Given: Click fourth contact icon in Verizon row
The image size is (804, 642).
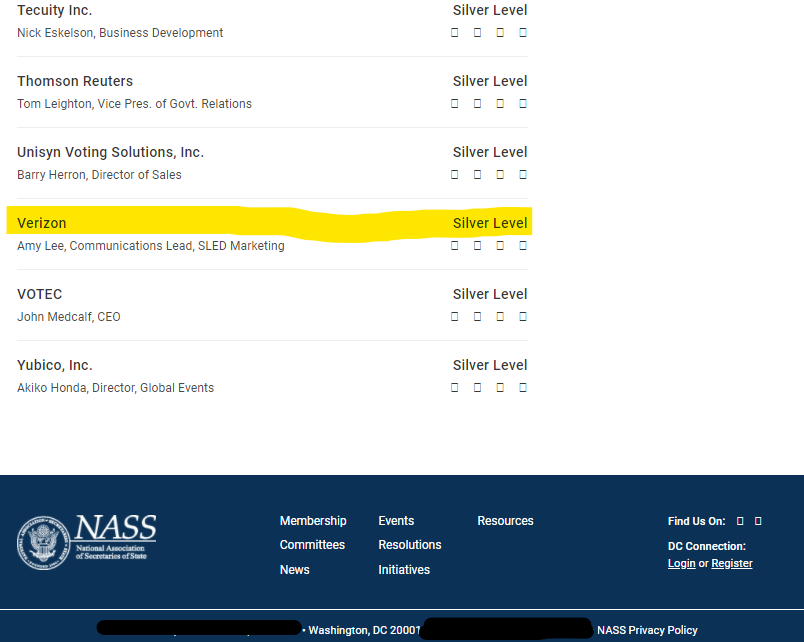Looking at the screenshot, I should tap(522, 246).
